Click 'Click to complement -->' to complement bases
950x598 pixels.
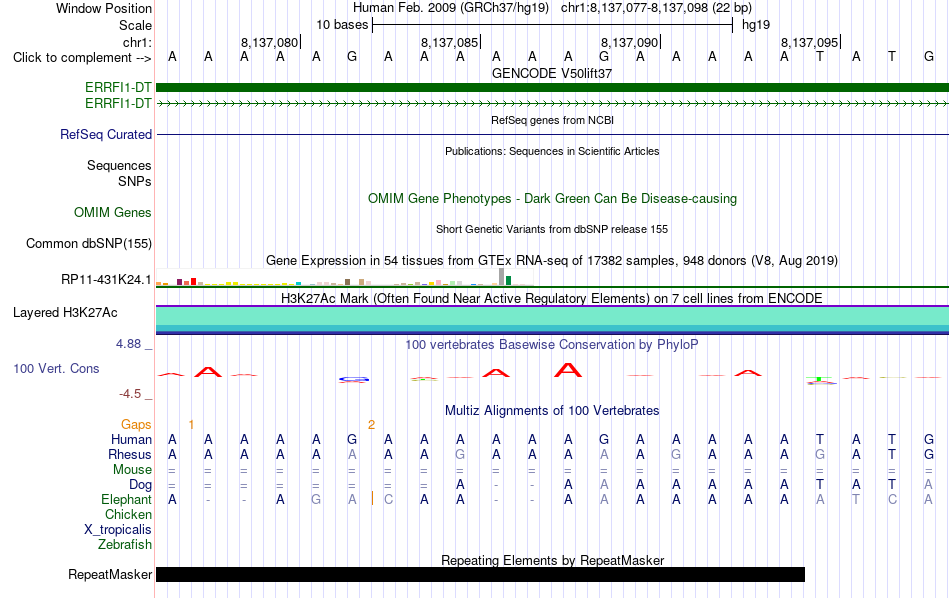click(x=82, y=58)
